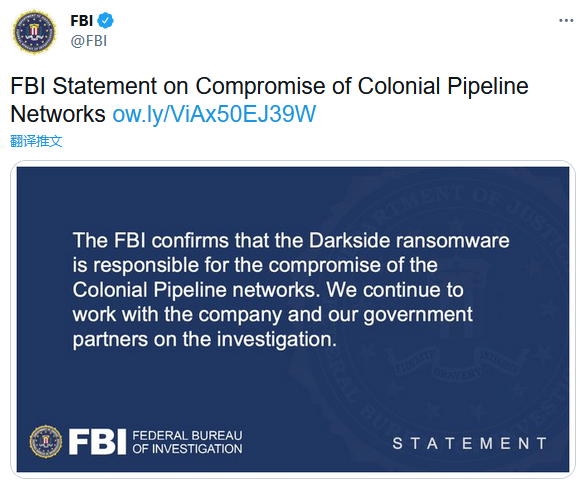Click the STATEMENT label in the image
The image size is (582, 489).
[x=470, y=443]
